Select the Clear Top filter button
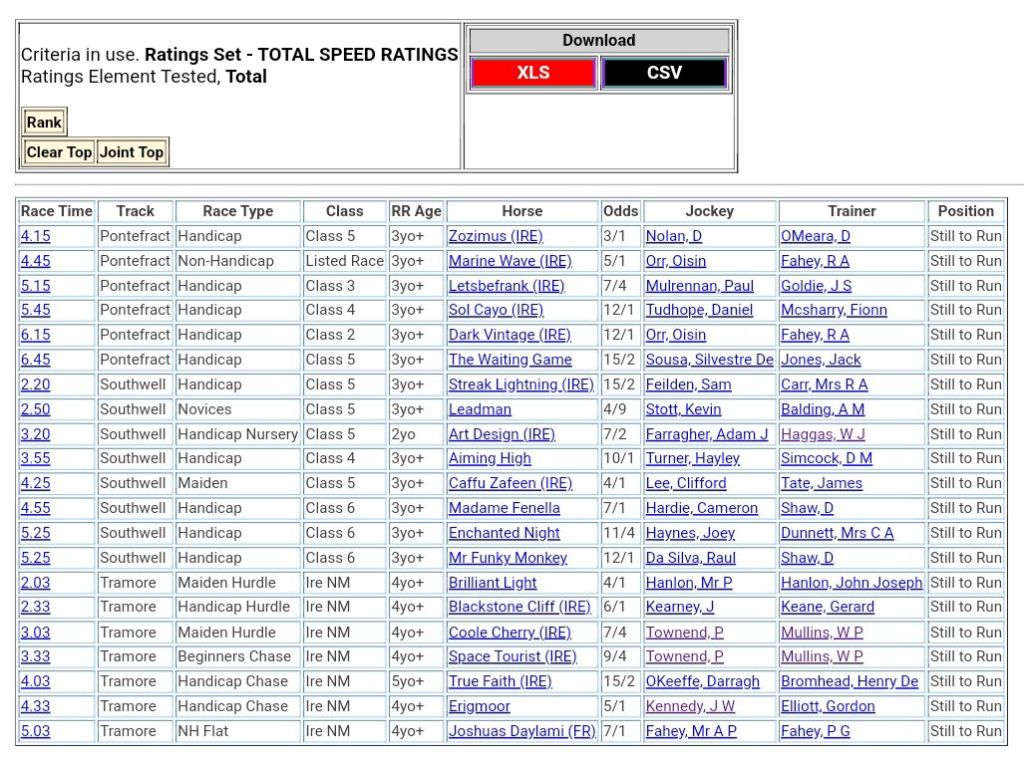The image size is (1024, 765). coord(59,152)
